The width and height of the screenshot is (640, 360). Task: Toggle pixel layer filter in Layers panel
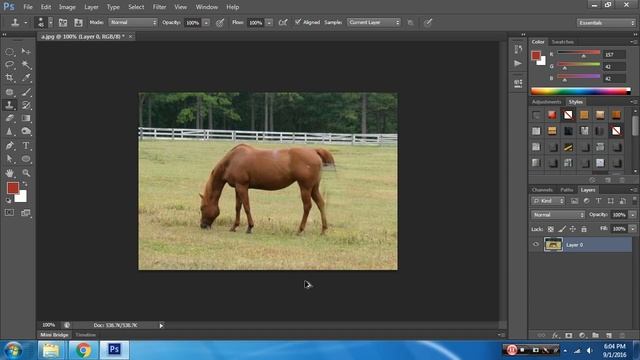click(574, 201)
